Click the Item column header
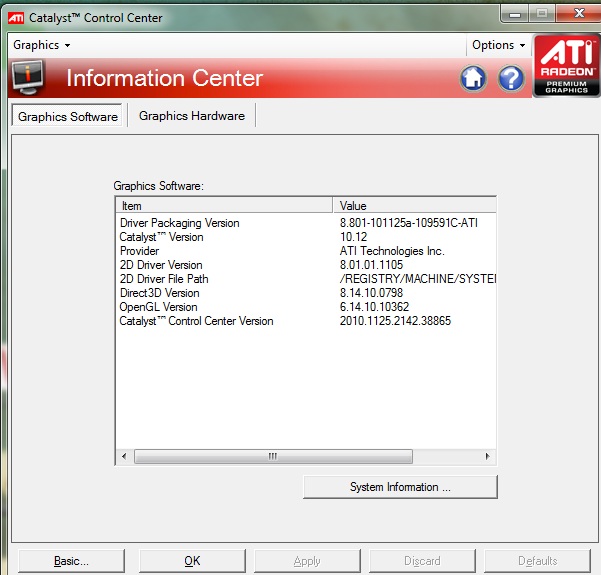 (224, 205)
